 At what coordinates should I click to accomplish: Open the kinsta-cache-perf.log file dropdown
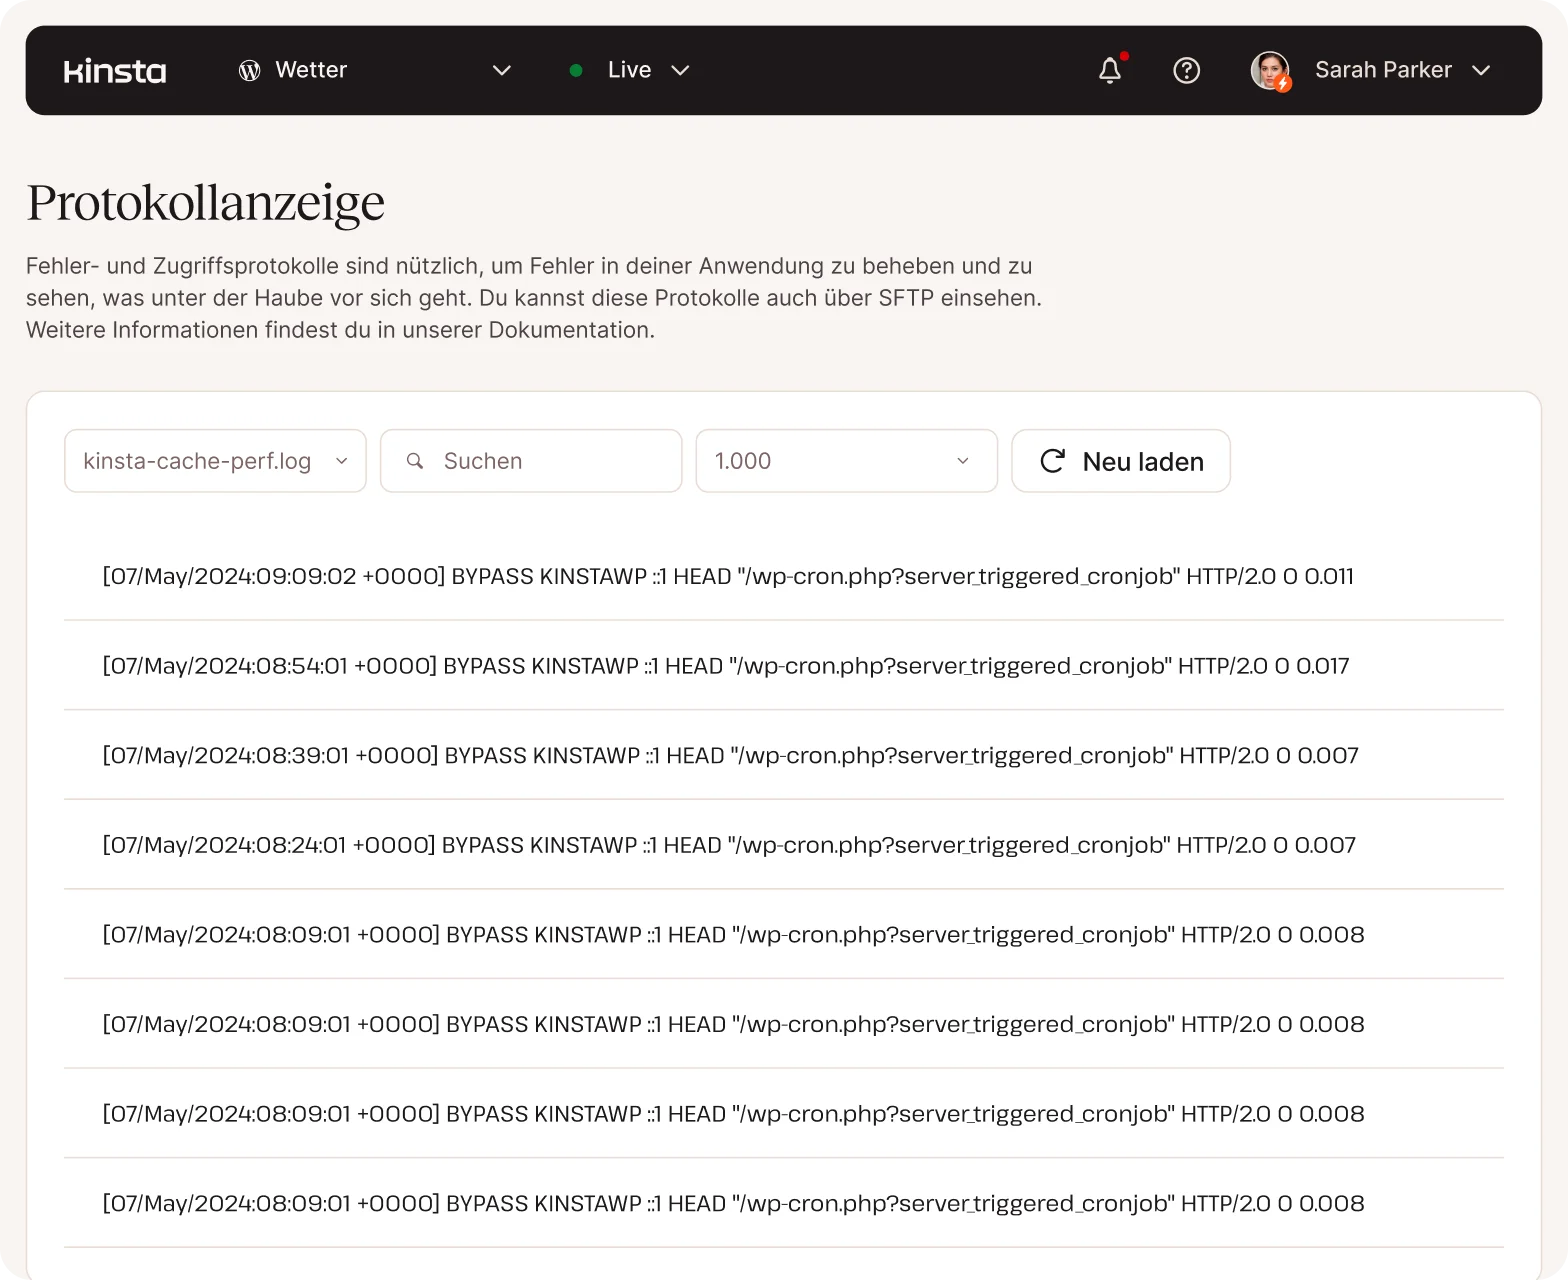[215, 461]
